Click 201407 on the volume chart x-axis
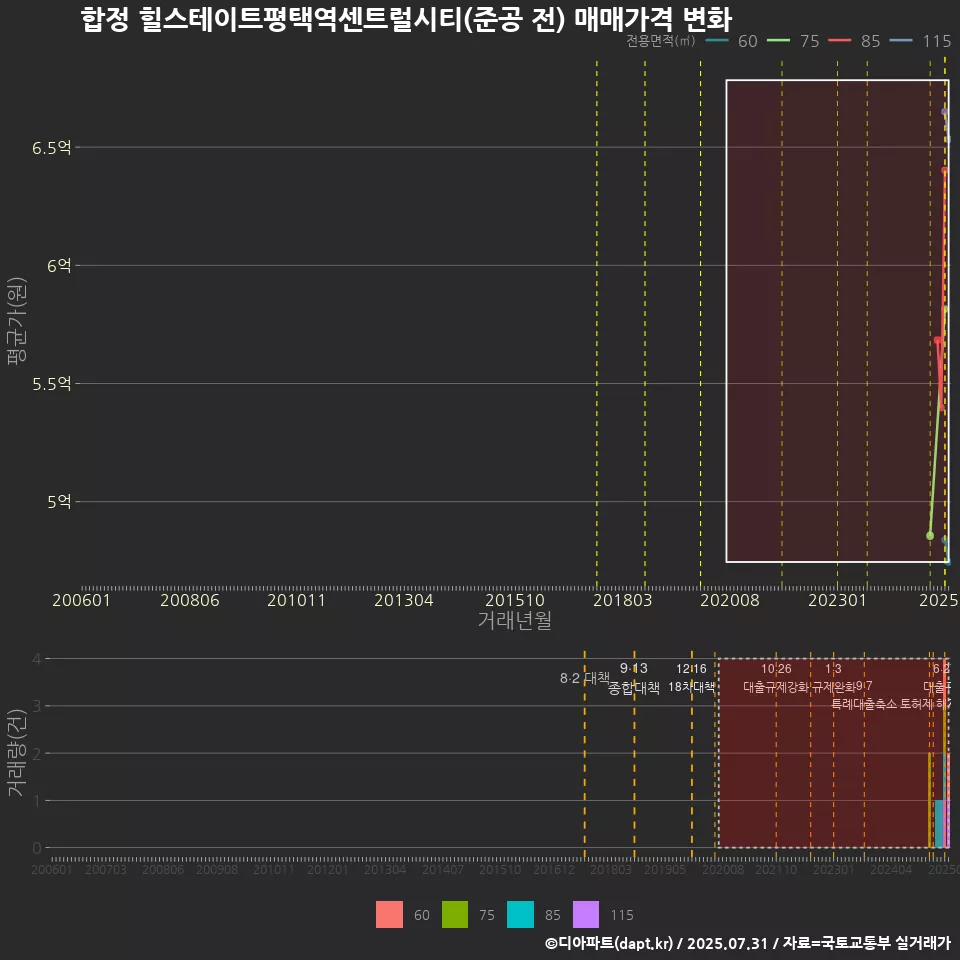 pyautogui.click(x=443, y=869)
